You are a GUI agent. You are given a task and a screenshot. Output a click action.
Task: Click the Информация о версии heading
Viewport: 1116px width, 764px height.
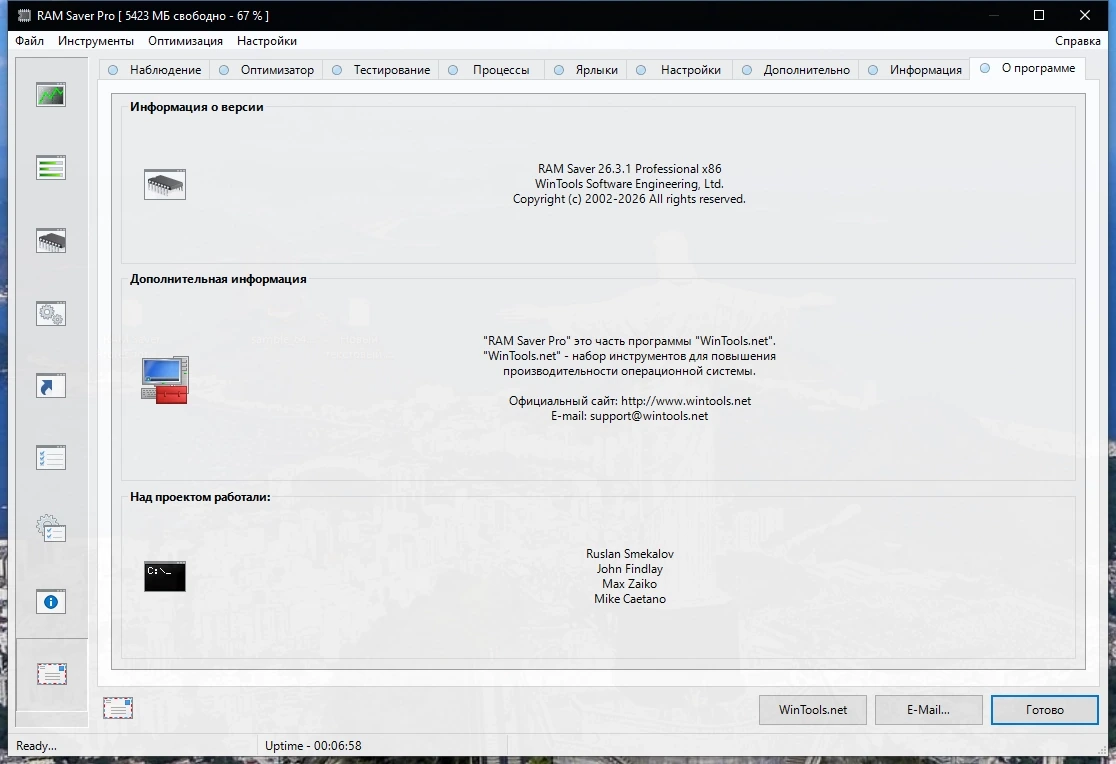196,107
